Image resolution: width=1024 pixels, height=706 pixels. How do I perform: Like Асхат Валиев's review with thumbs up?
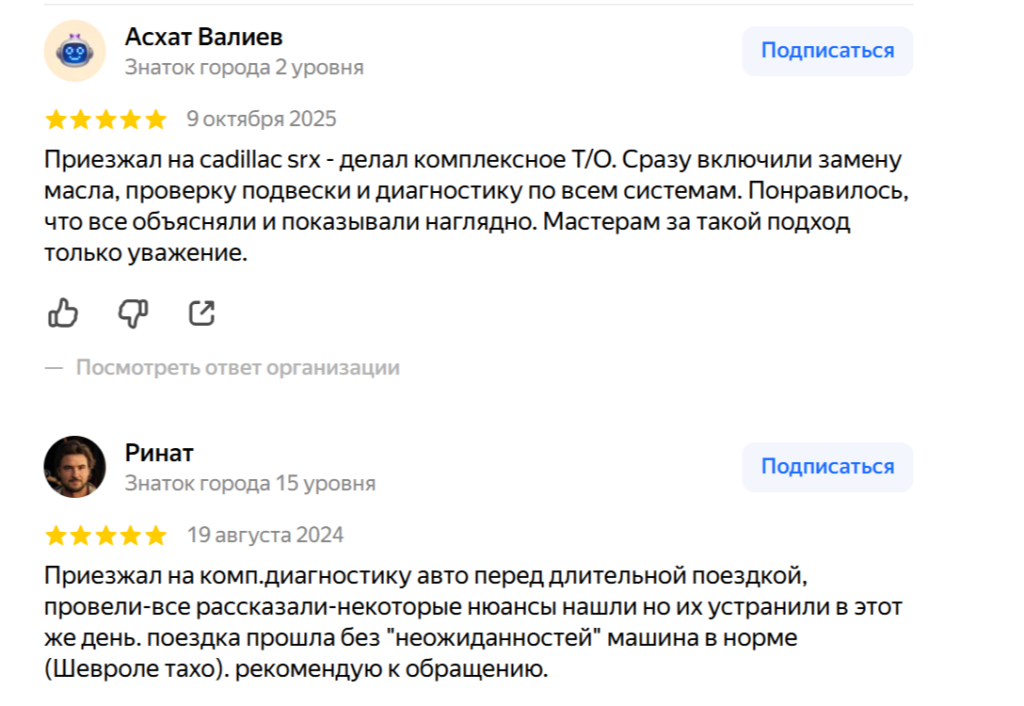click(63, 313)
